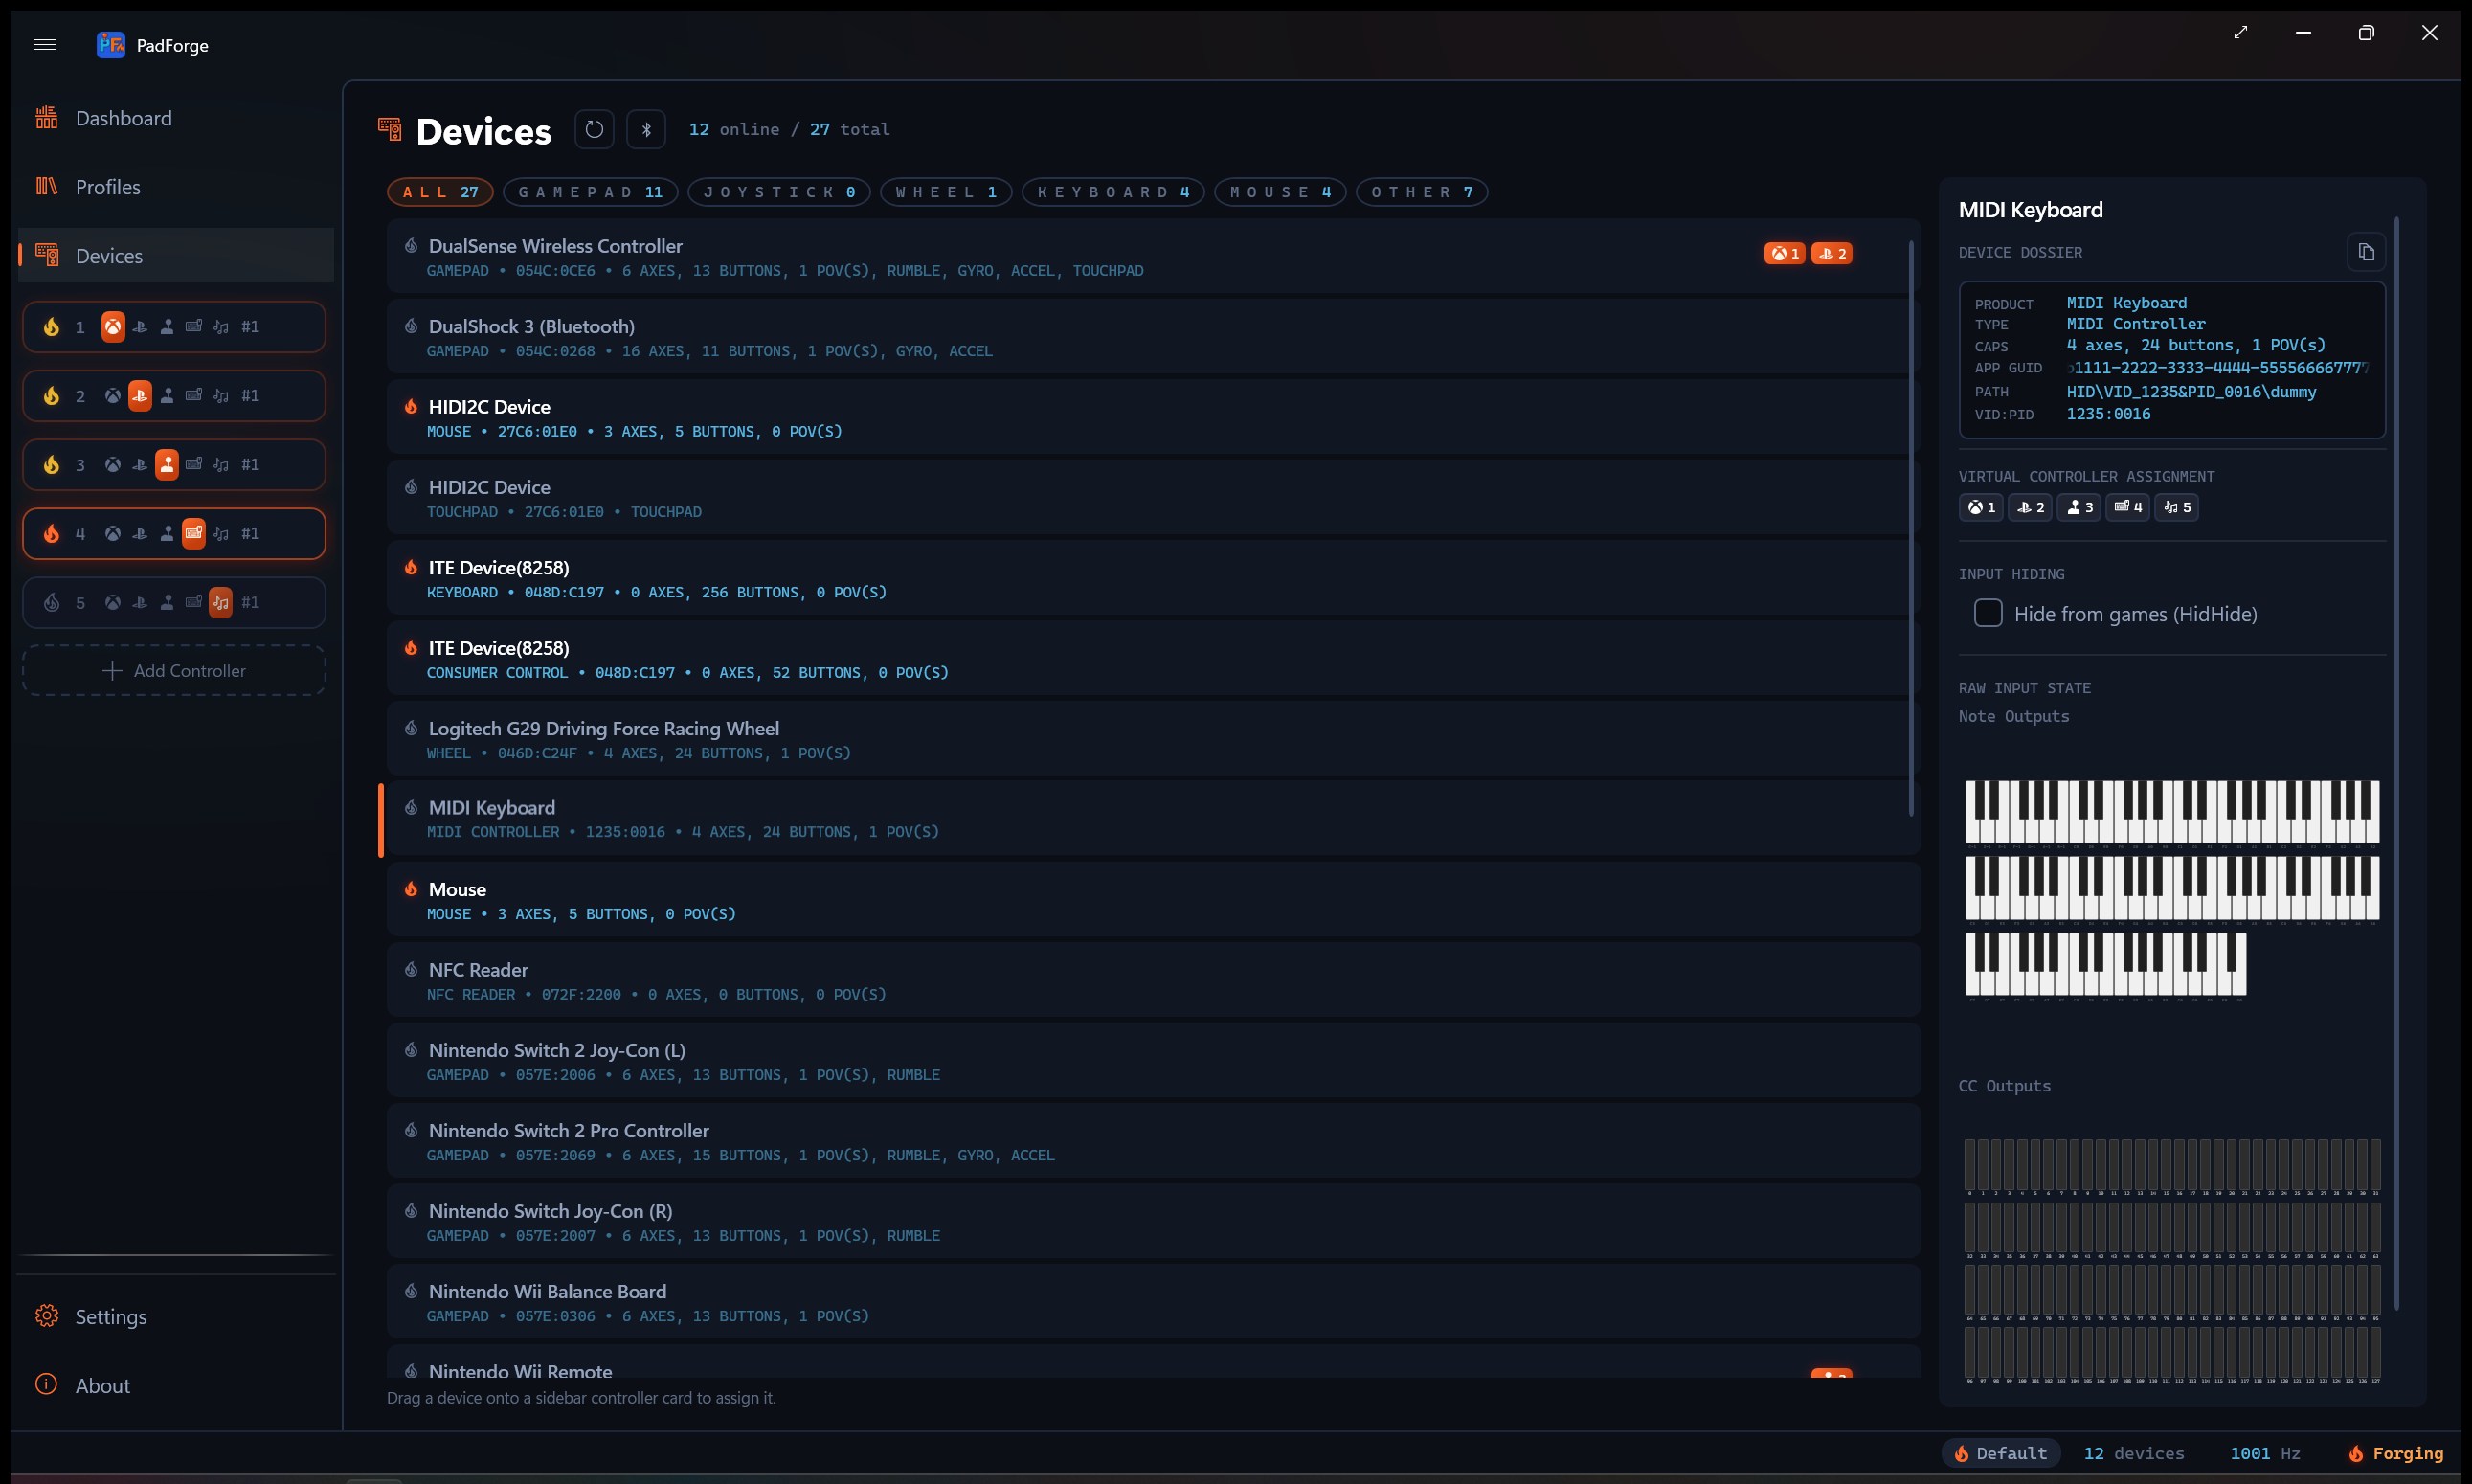Click the Bluetooth icon beside Devices heading
2472x1484 pixels.
[x=646, y=129]
